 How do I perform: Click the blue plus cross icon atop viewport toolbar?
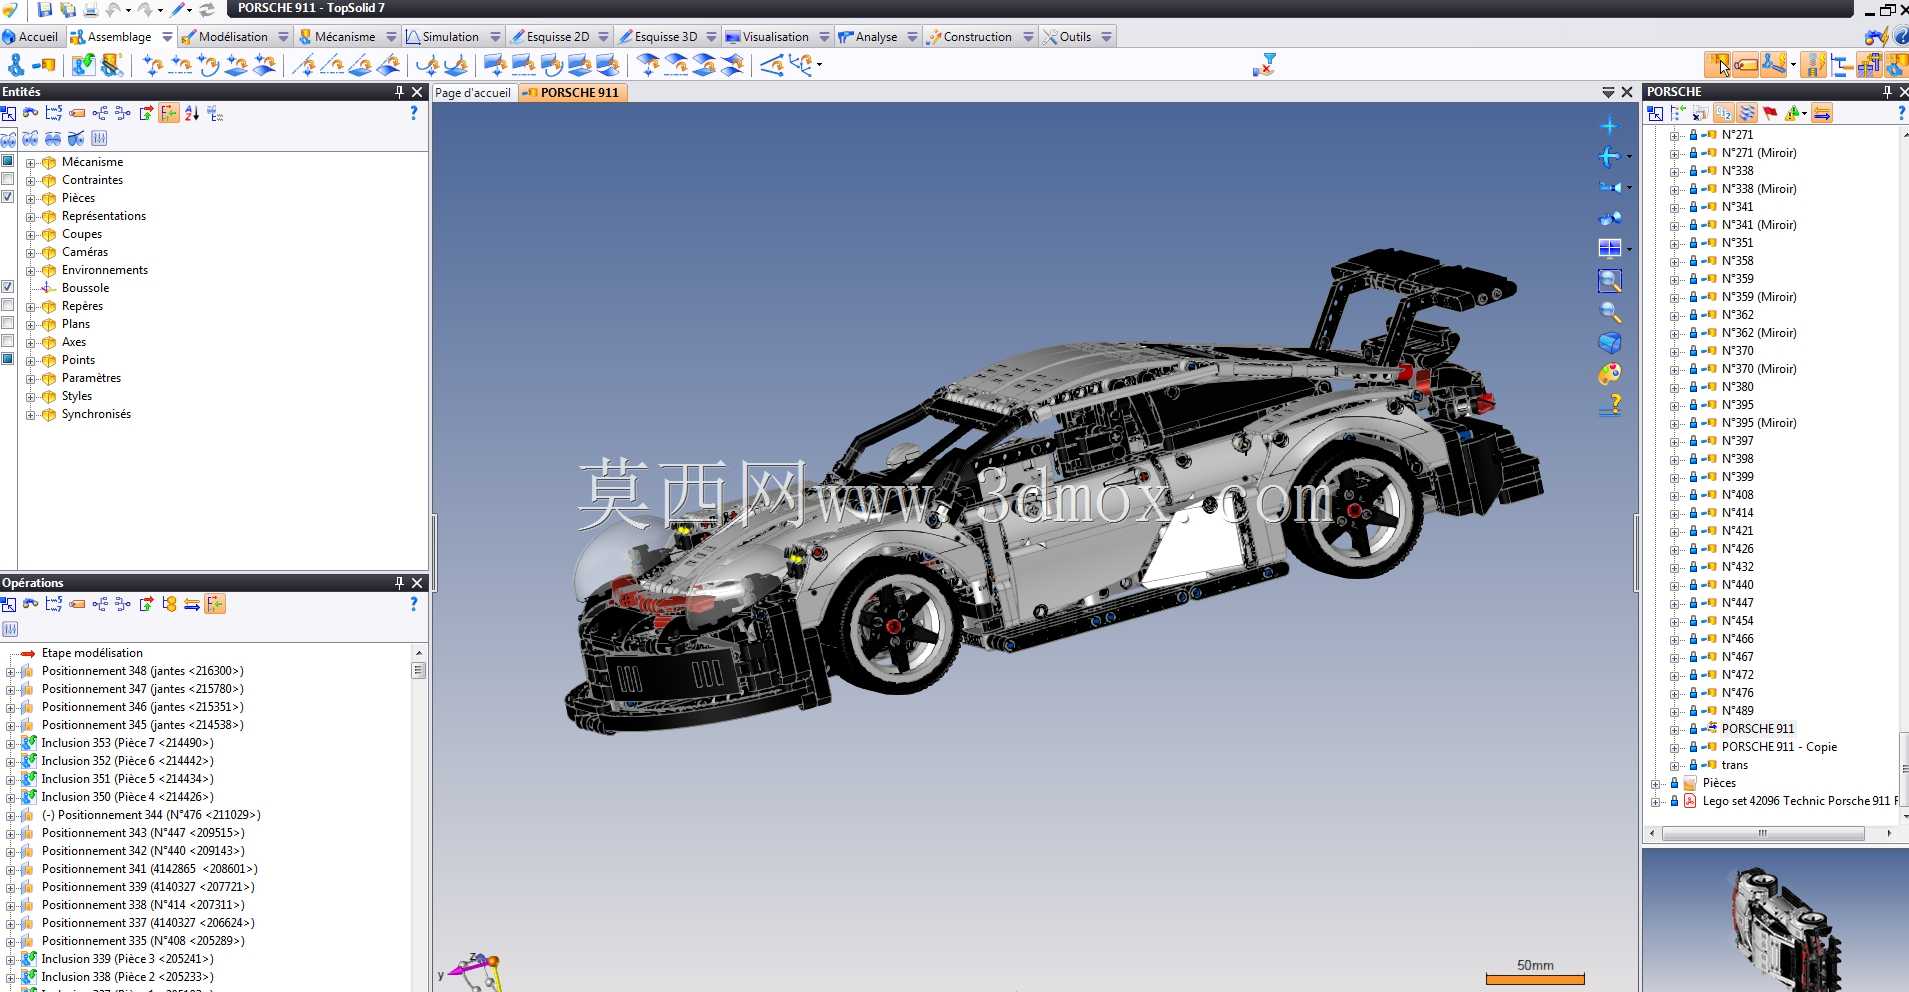point(1609,126)
